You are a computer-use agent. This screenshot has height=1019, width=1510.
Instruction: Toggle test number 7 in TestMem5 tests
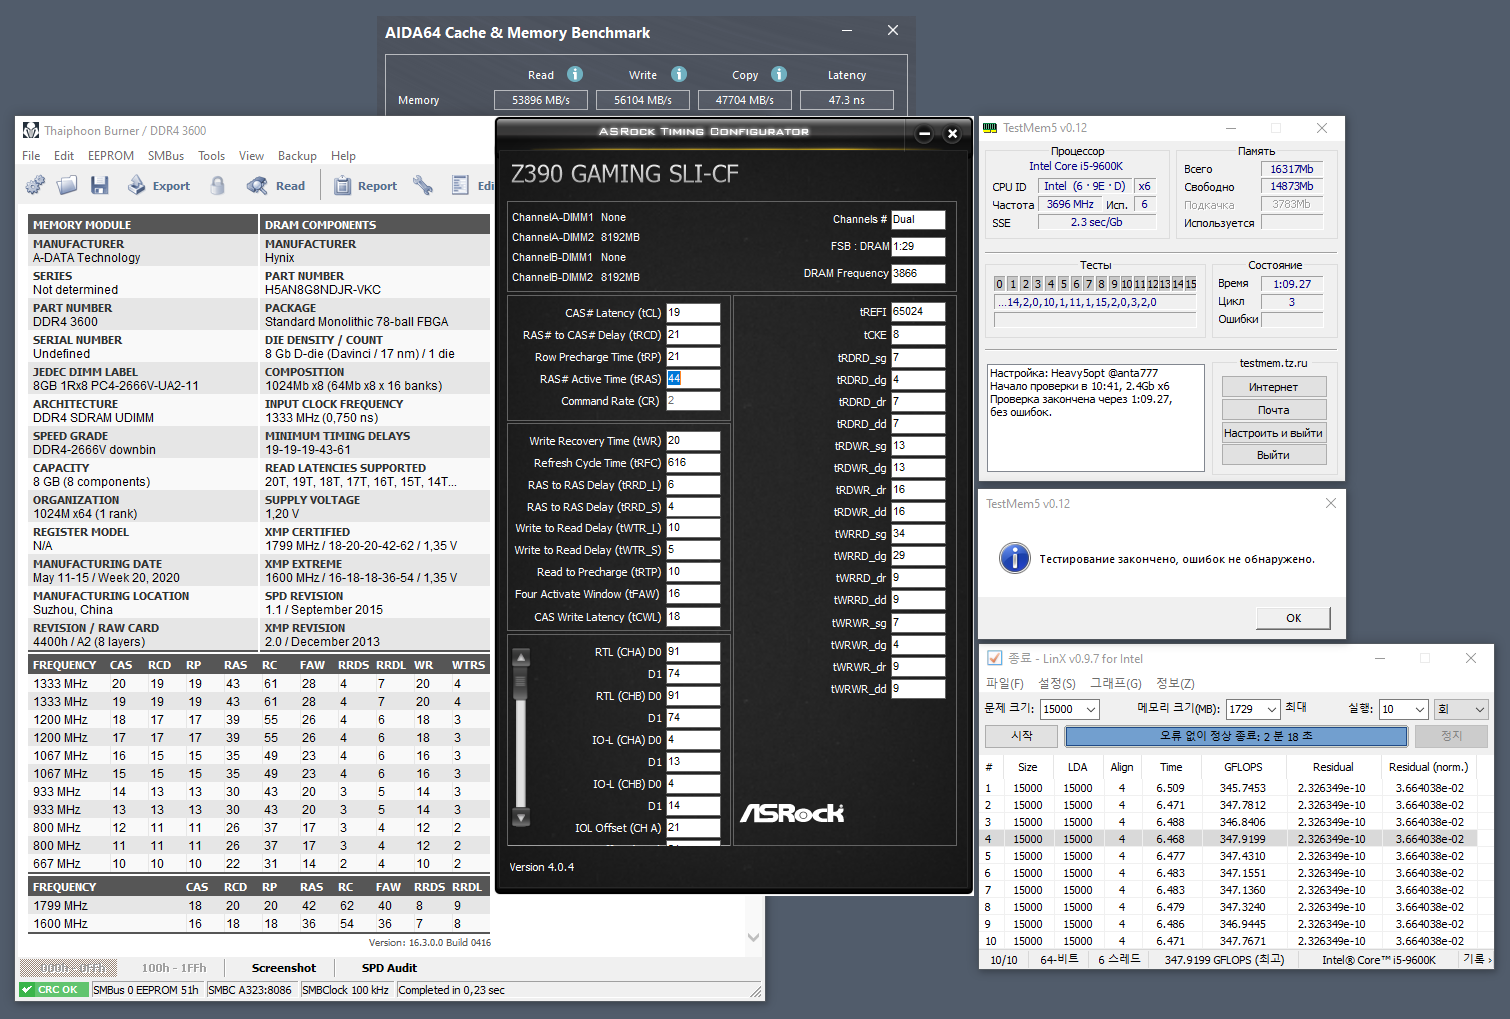(x=1089, y=284)
